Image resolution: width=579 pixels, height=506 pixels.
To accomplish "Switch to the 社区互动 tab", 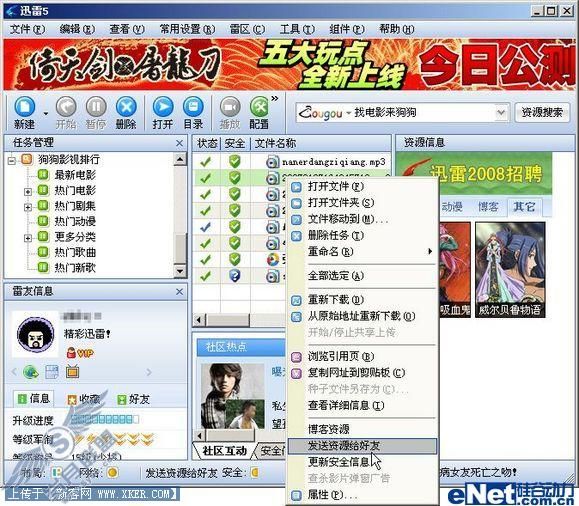I will 225,451.
